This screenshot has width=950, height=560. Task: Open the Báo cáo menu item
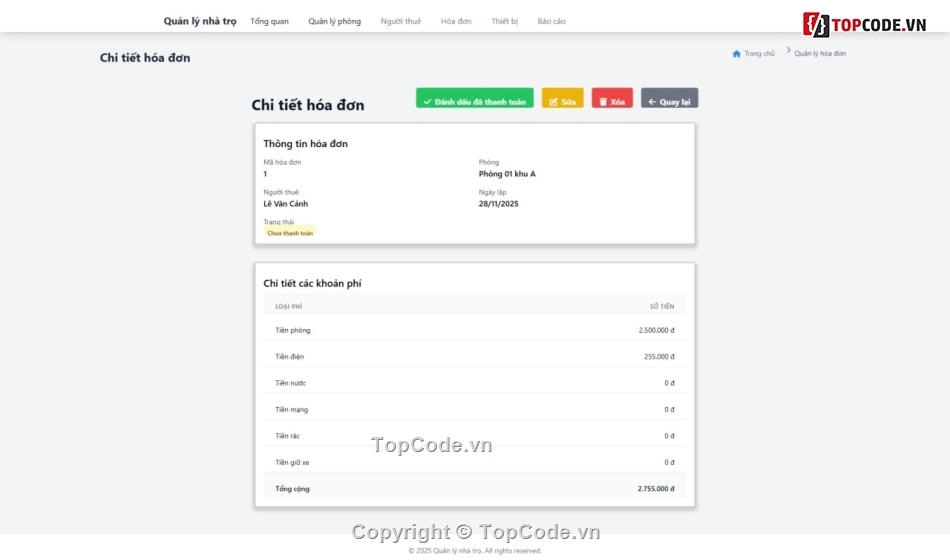[551, 21]
